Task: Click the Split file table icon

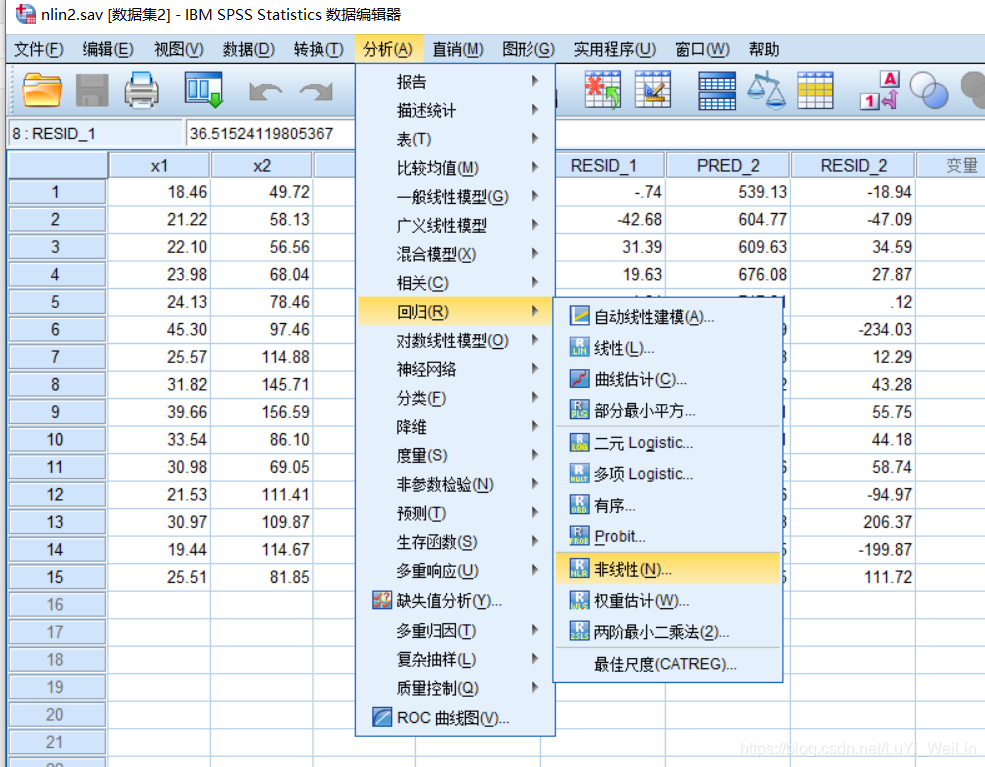Action: (717, 91)
